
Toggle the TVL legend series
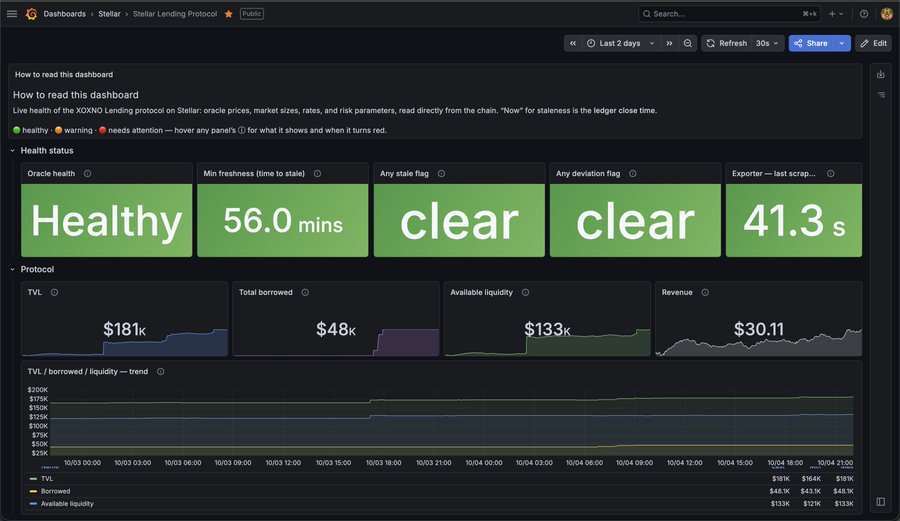(x=47, y=479)
